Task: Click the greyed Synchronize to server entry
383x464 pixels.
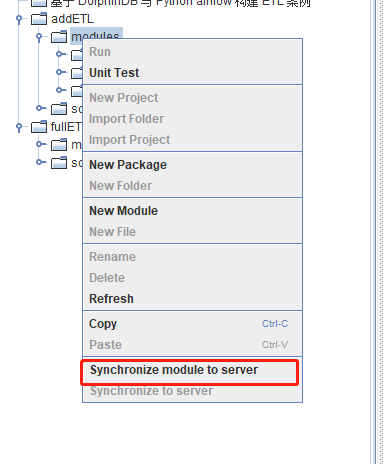Action: (192, 391)
